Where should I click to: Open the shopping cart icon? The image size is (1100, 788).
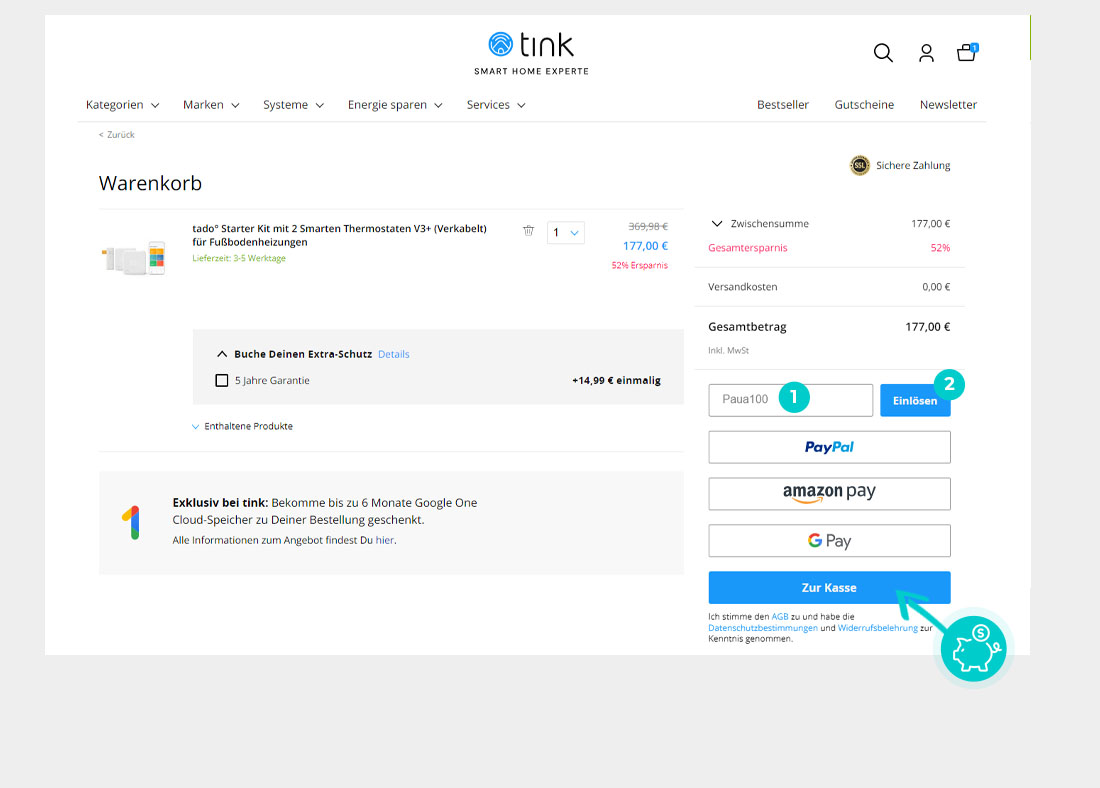[x=967, y=53]
